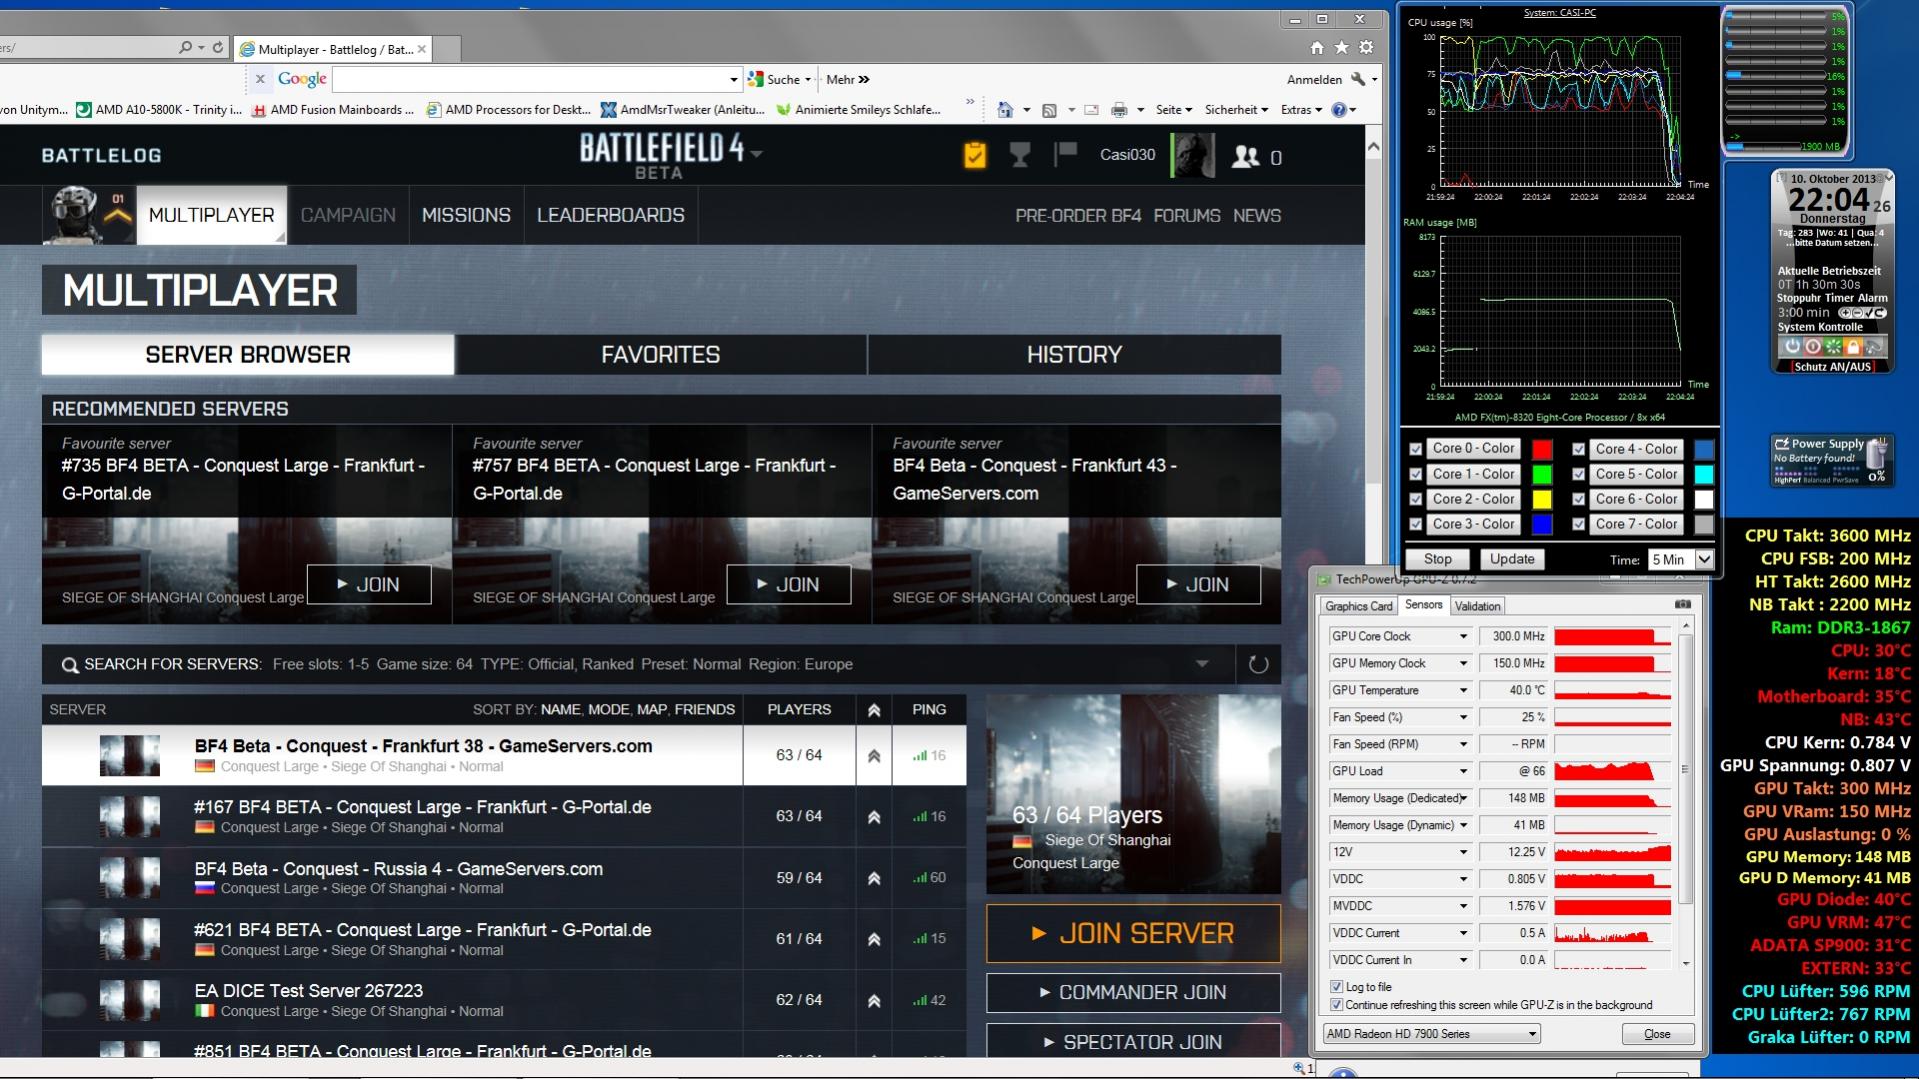Toggle the Core 4 checkbox in CPU monitor
Viewport: 1919px width, 1079px height.
coord(1578,449)
